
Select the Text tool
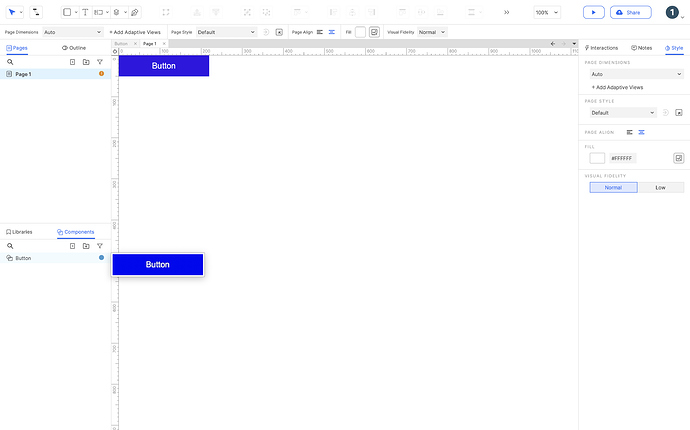pos(85,12)
